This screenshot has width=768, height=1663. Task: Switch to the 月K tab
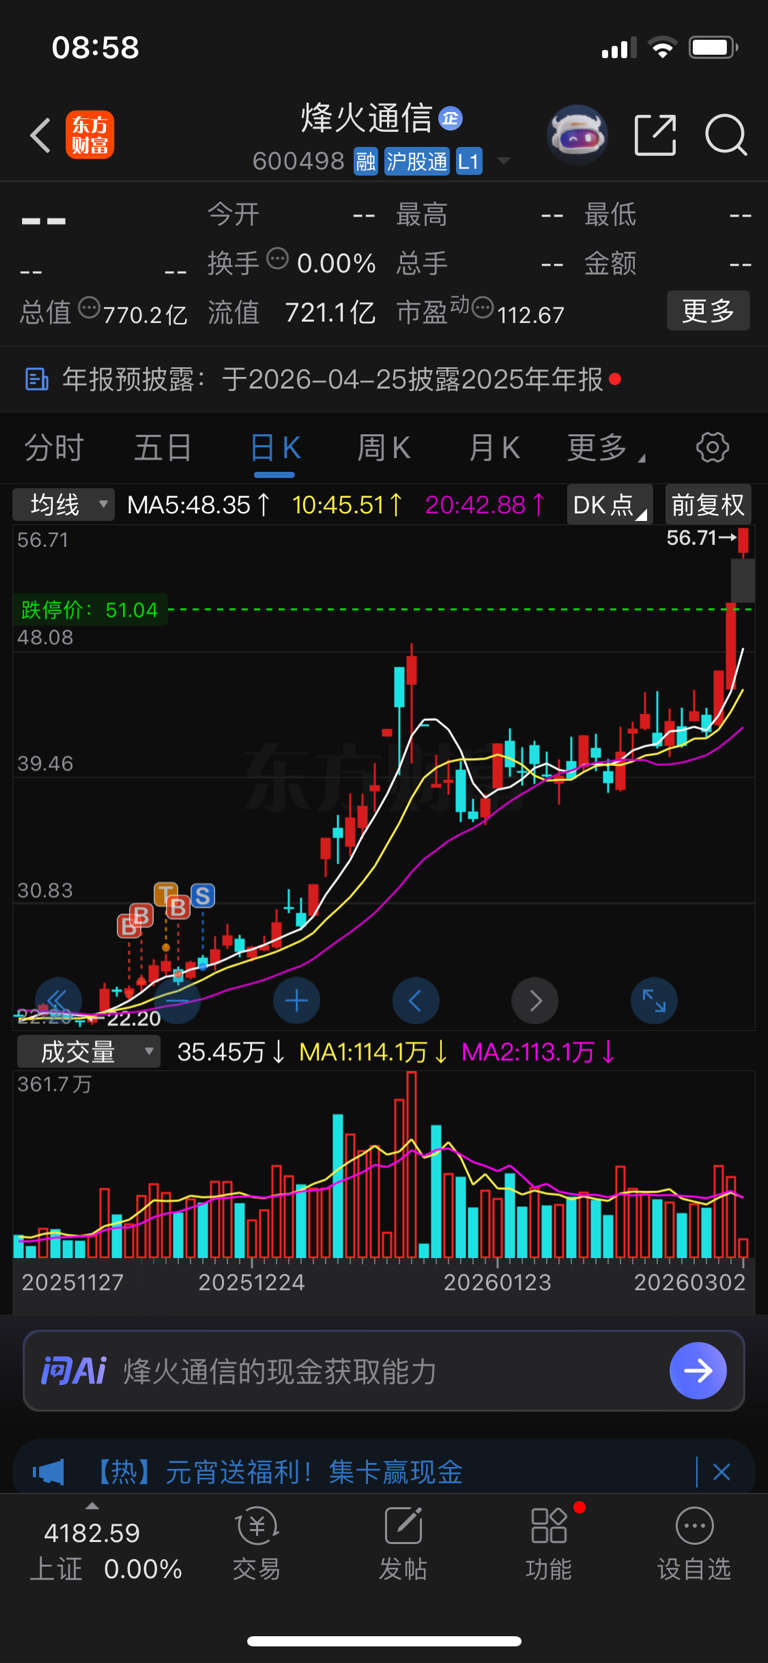click(494, 447)
